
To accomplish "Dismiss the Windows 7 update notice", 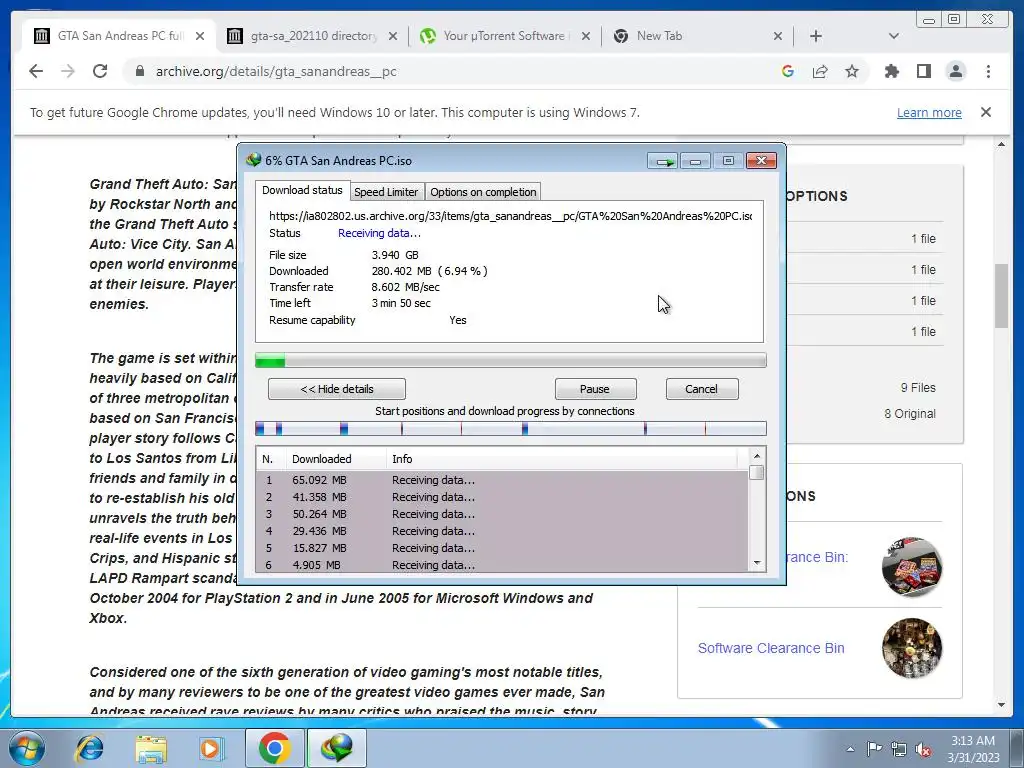I will (x=986, y=112).
